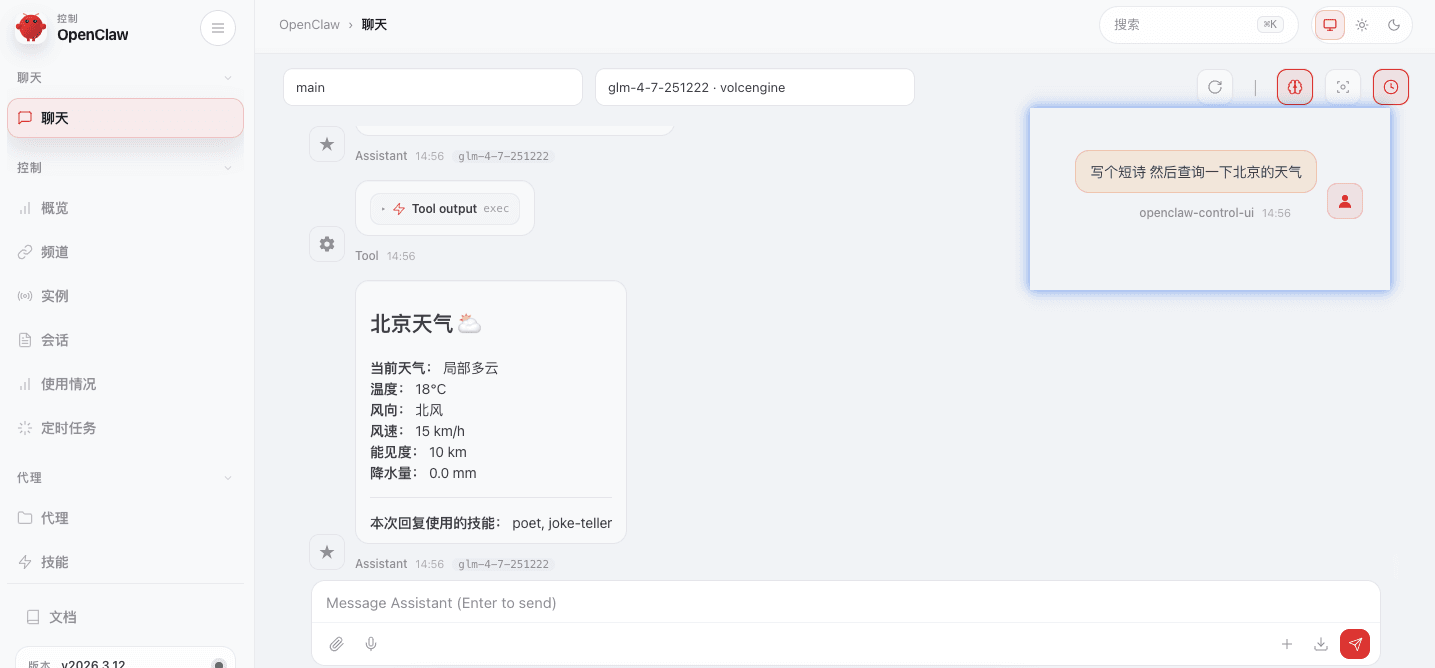Click the download export icon
This screenshot has width=1435, height=668.
pos(1321,644)
